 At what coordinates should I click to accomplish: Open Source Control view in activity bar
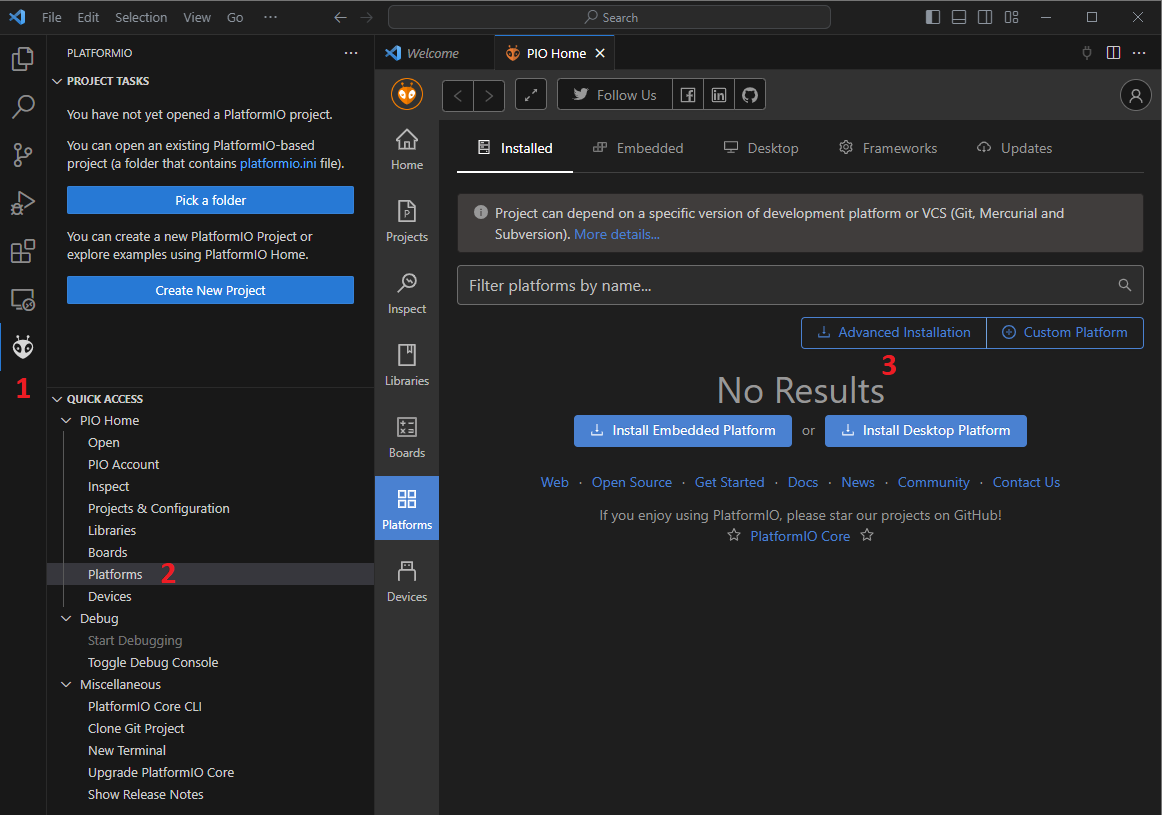[23, 154]
